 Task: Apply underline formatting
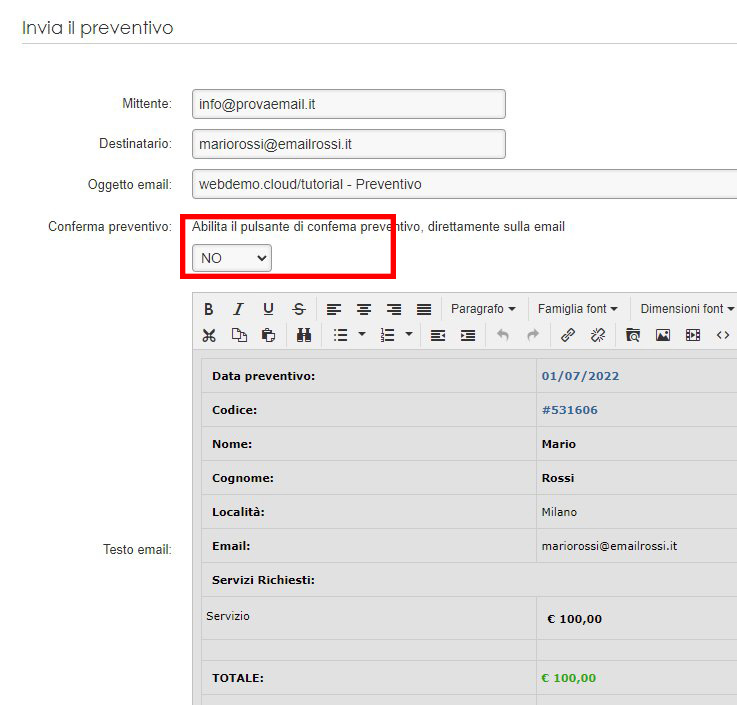click(x=268, y=309)
